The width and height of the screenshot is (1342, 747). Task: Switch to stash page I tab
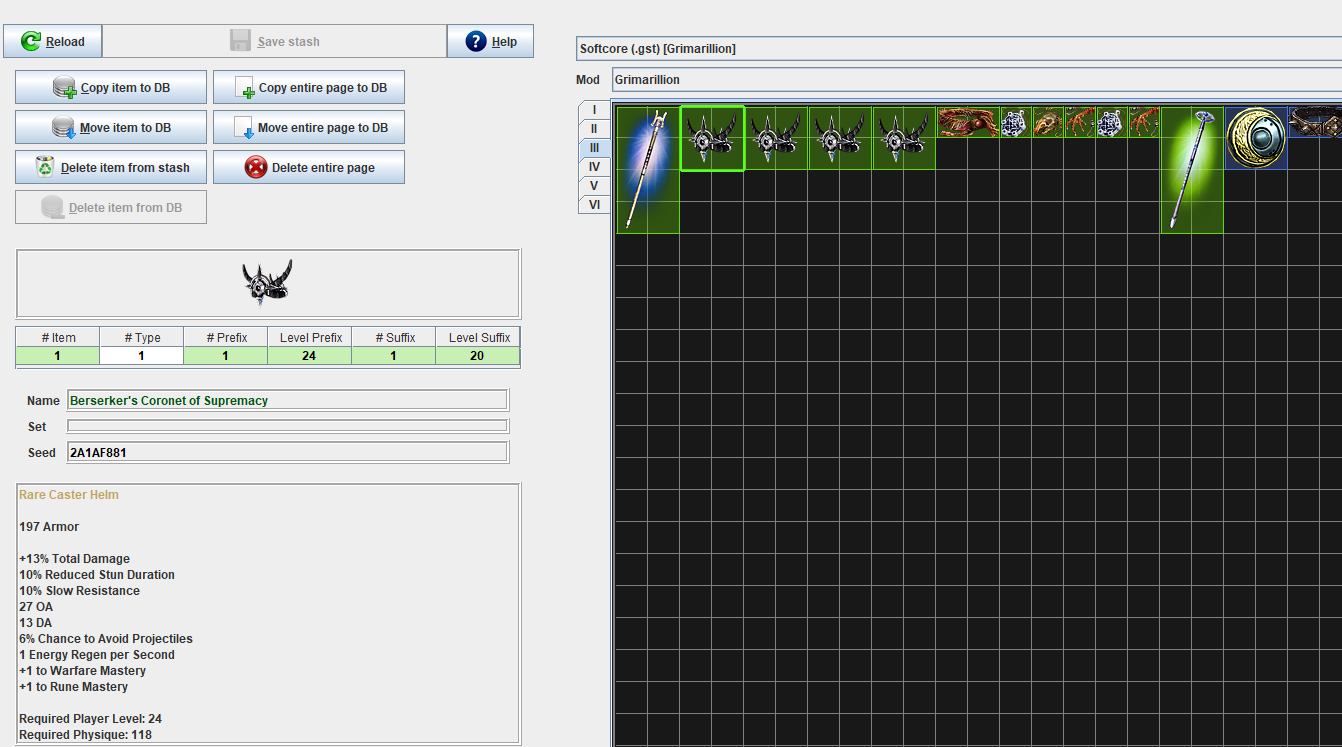[594, 110]
